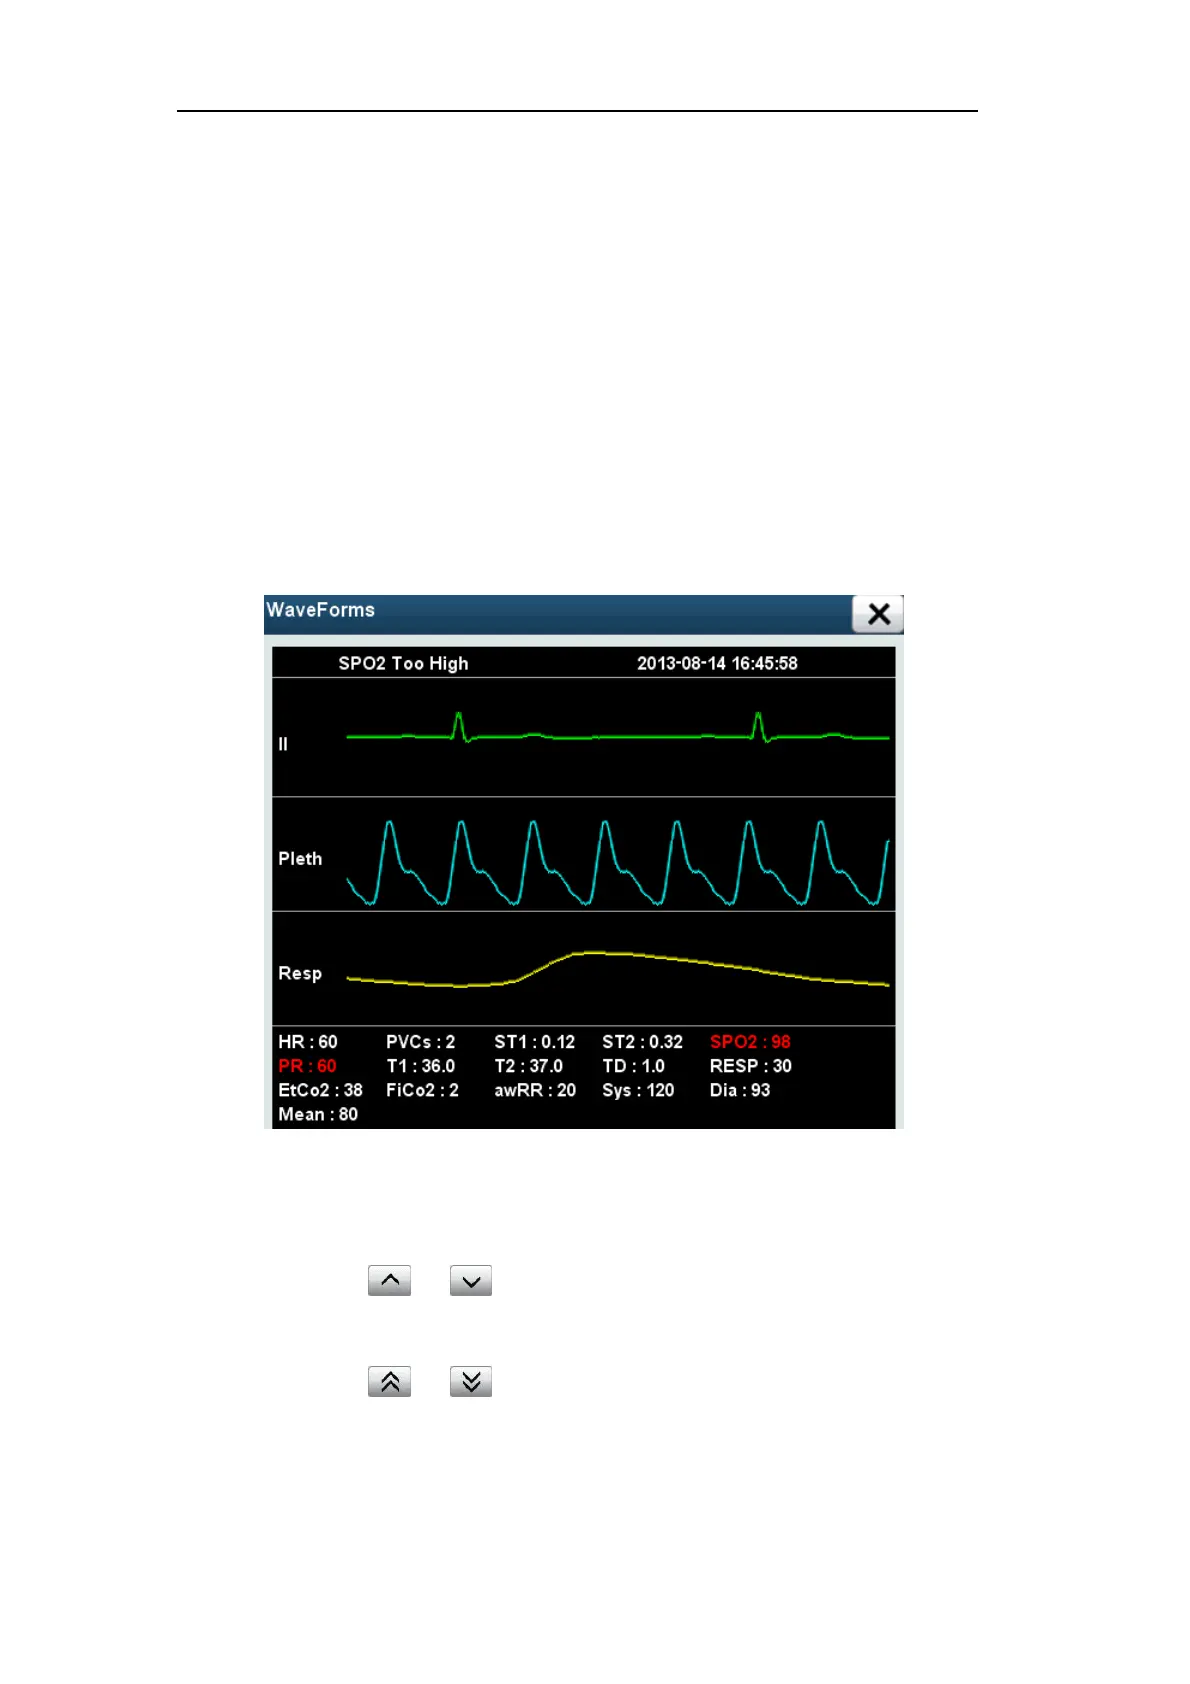Click the 'PVCs : 2' value
The width and height of the screenshot is (1190, 1684).
[x=420, y=1042]
